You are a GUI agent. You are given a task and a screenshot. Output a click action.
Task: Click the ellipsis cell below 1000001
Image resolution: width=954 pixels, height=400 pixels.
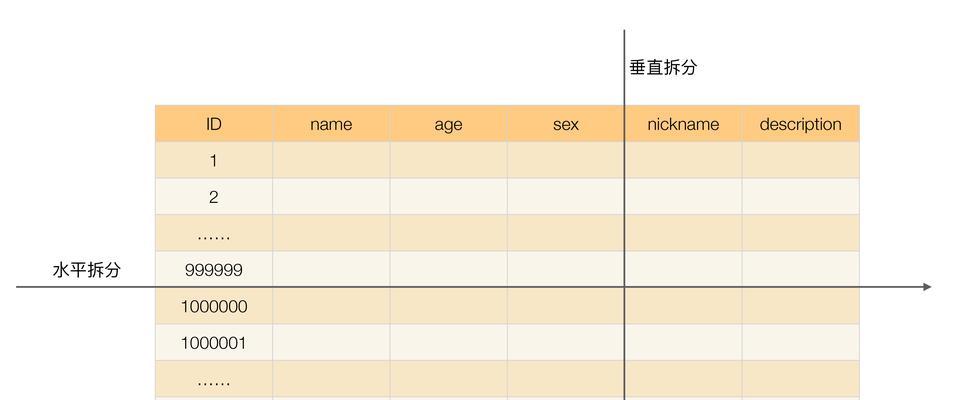214,379
